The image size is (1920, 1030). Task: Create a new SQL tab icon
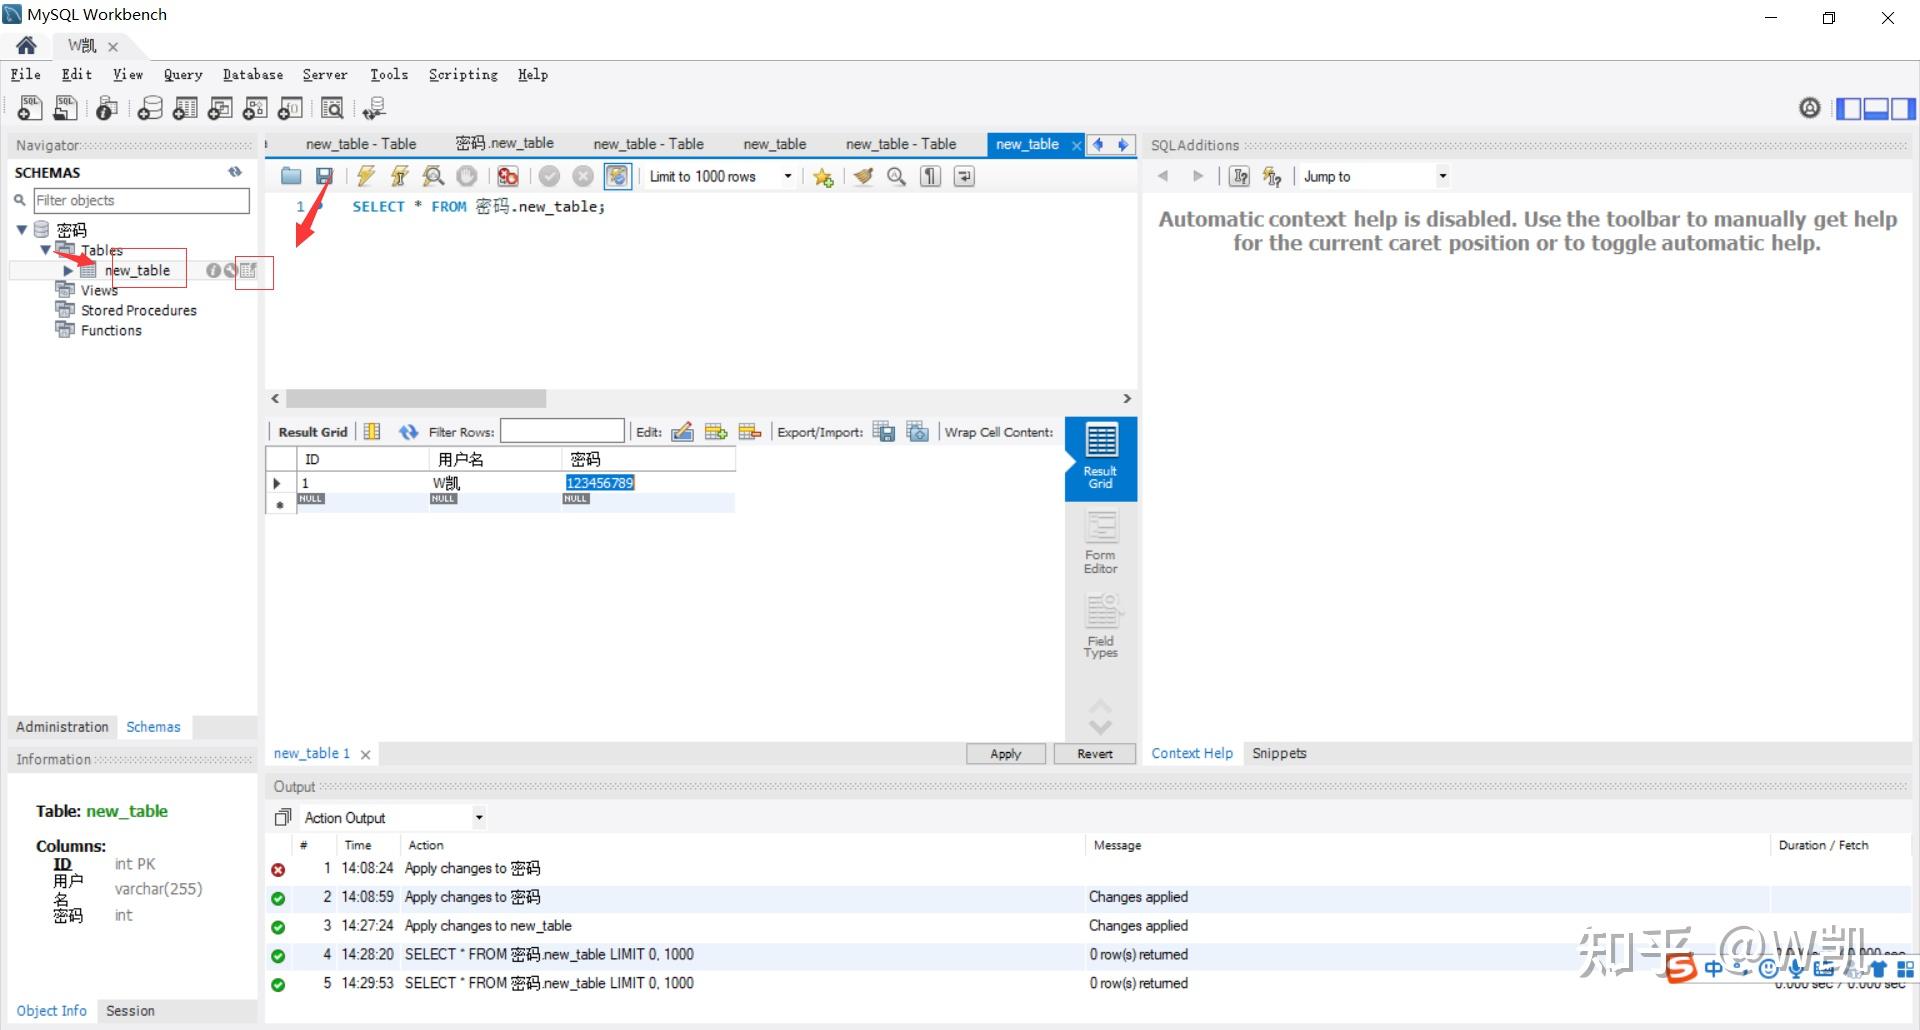[x=30, y=108]
